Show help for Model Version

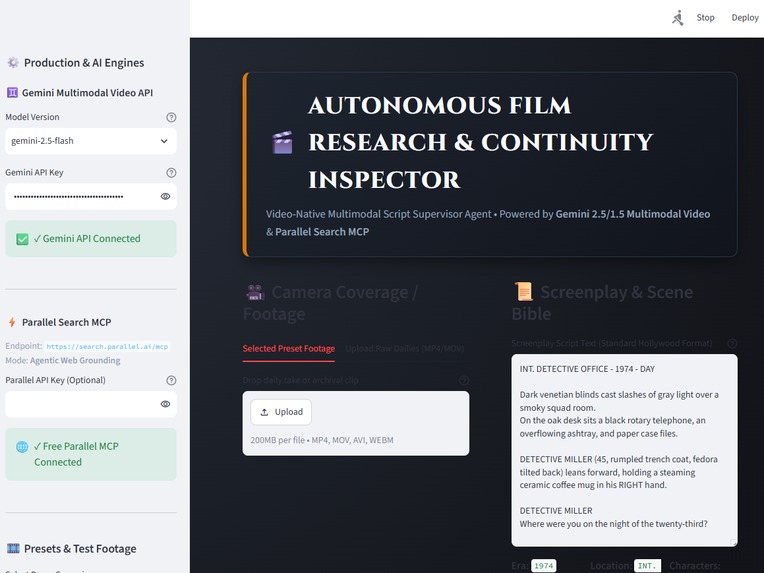[171, 117]
